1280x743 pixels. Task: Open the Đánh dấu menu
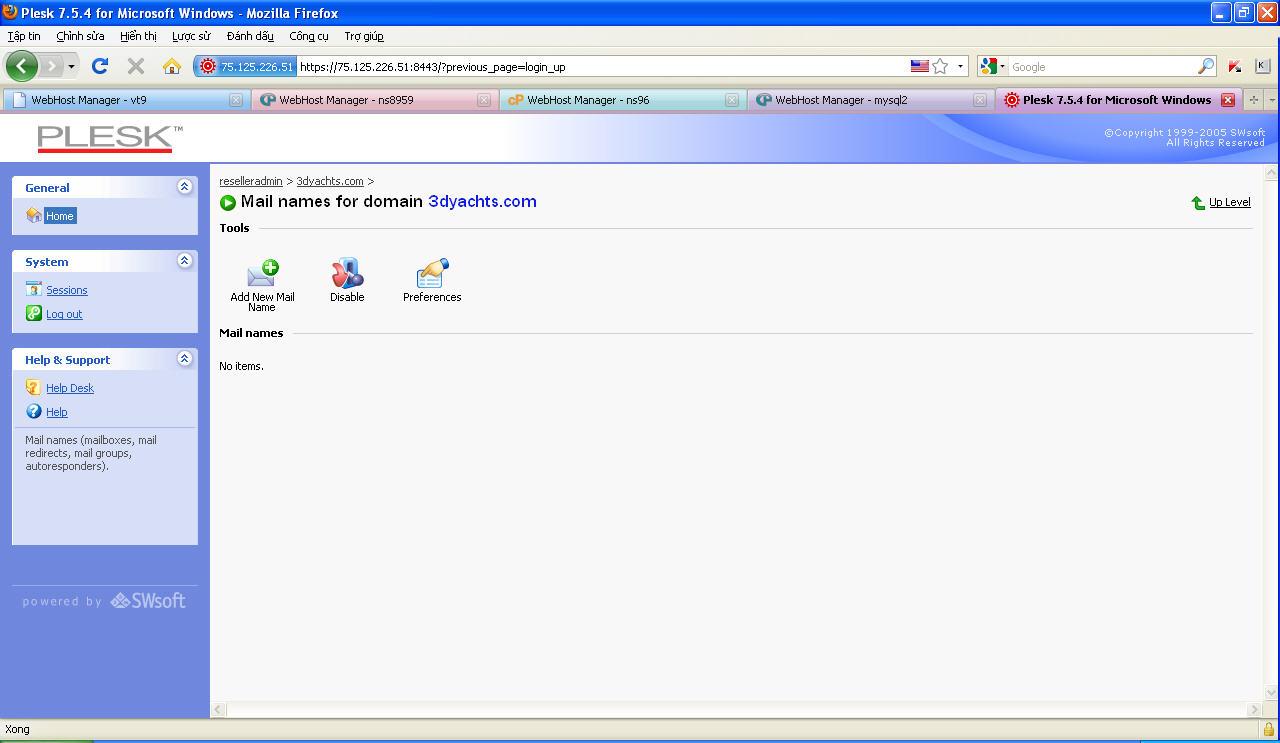(250, 36)
